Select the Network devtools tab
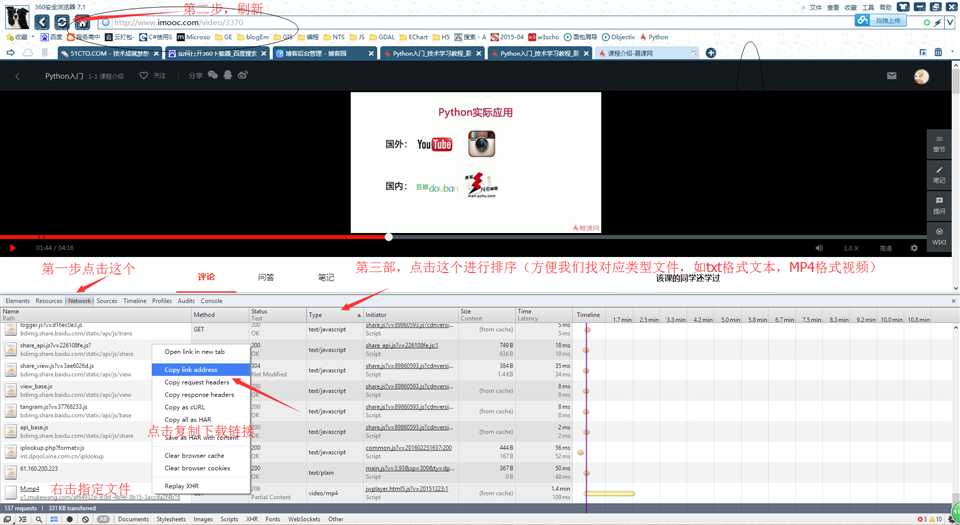Image resolution: width=960 pixels, height=525 pixels. 80,301
